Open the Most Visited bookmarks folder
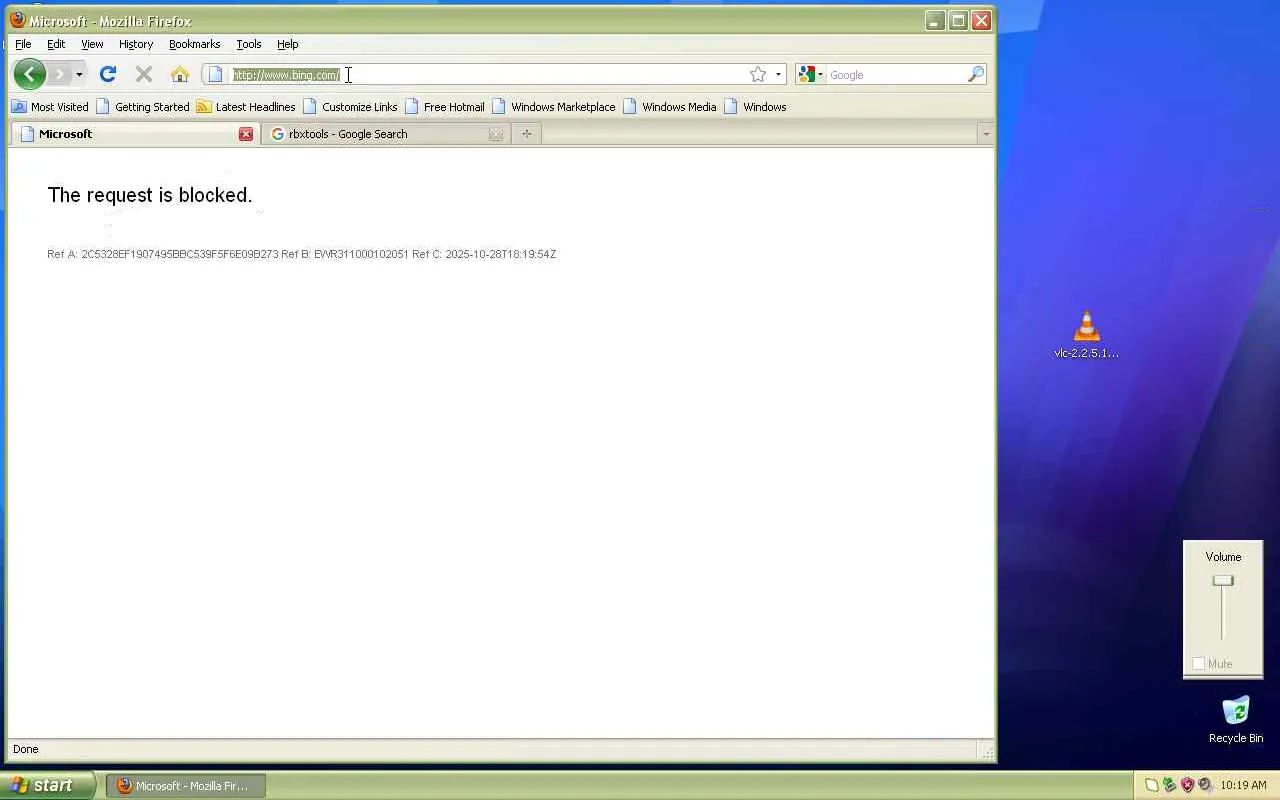This screenshot has height=800, width=1280. (50, 106)
